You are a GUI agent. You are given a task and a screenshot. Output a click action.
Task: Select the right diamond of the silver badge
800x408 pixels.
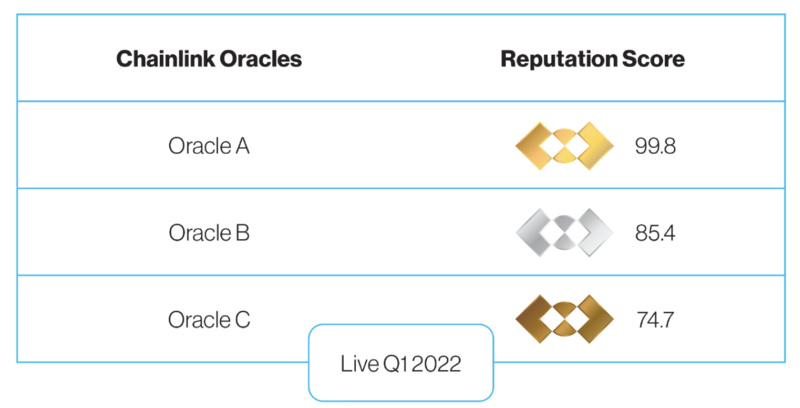594,233
